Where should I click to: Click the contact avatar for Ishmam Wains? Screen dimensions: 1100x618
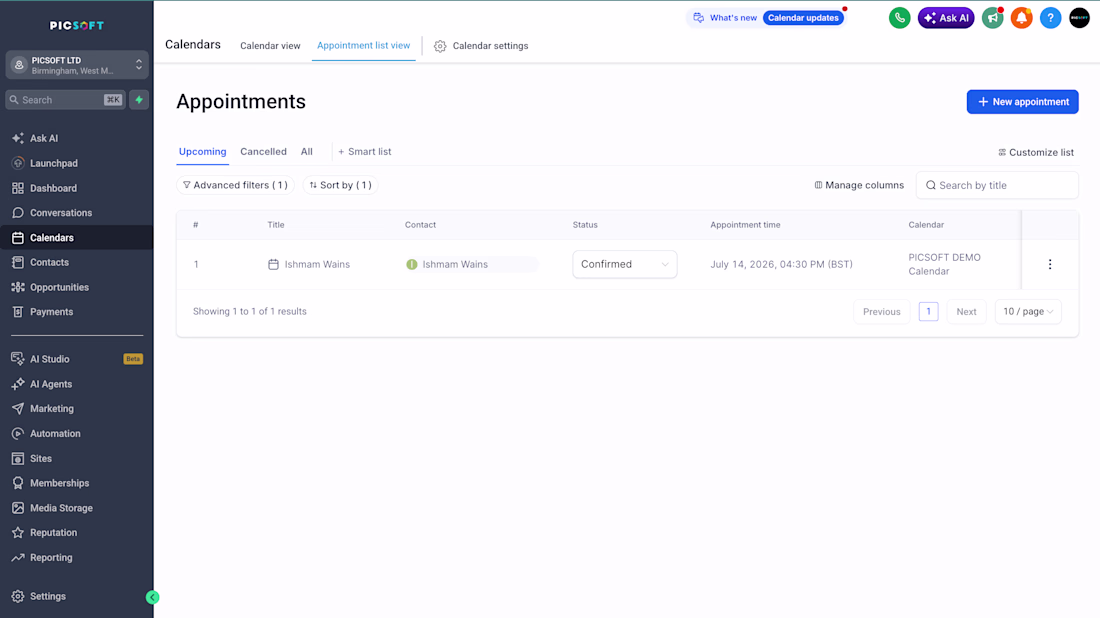(x=412, y=264)
